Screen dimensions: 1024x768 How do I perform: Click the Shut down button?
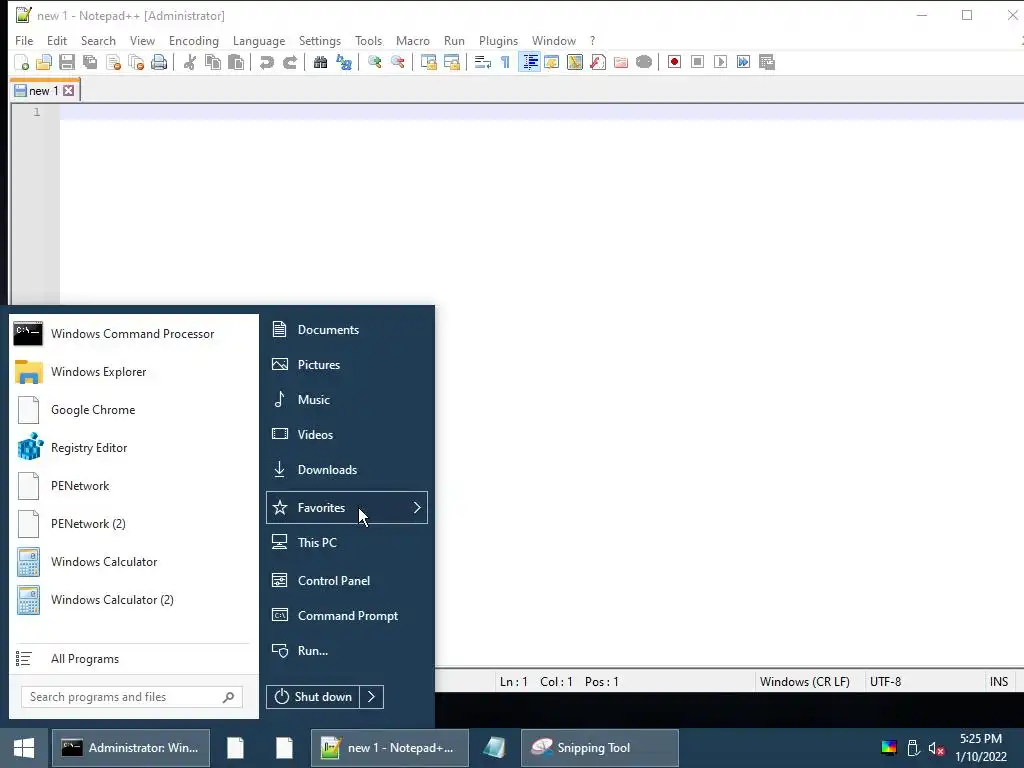(x=313, y=697)
